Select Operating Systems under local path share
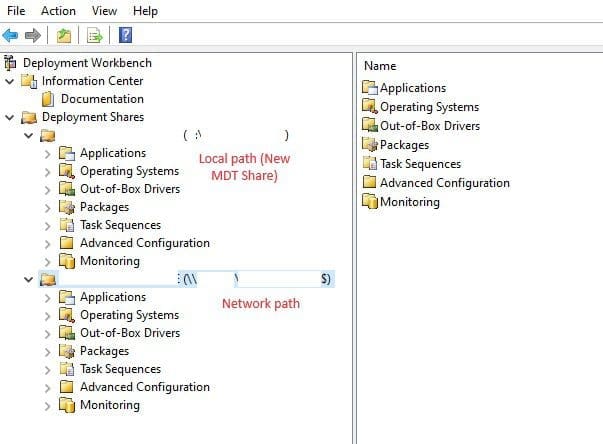The image size is (603, 444). pyautogui.click(x=129, y=171)
